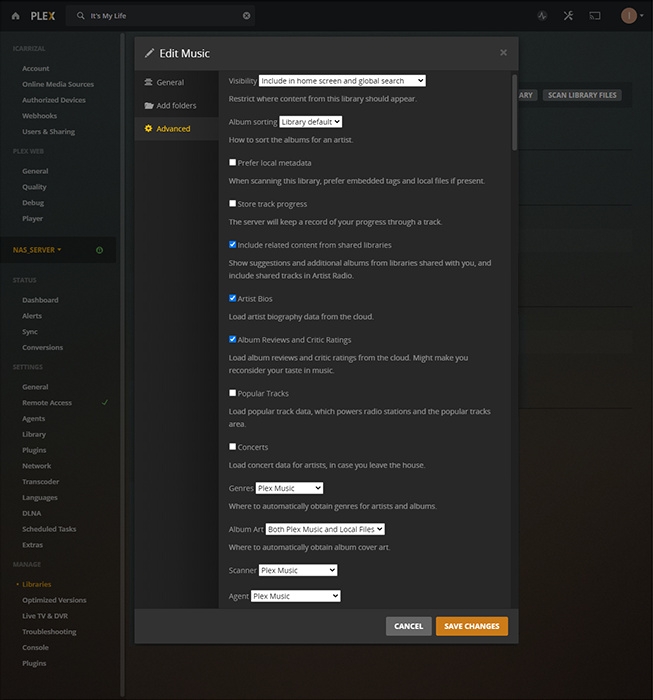Open Troubleshooting page
Viewport: 653px width, 700px height.
[49, 632]
